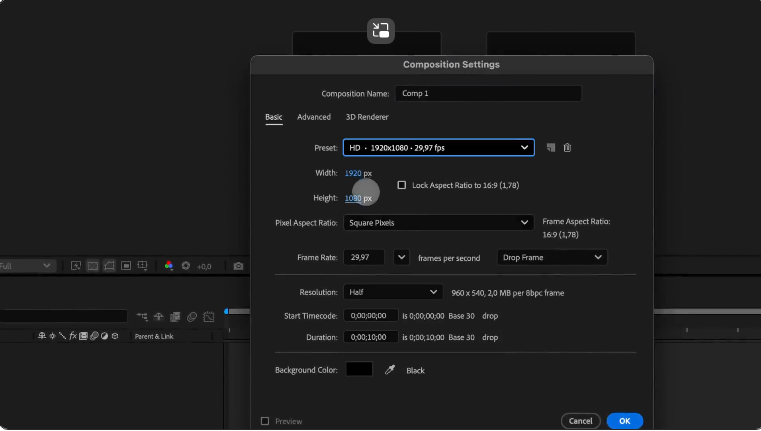Screen dimensions: 761x431
Task: Click the timeline layer search field
Action: tap(64, 316)
